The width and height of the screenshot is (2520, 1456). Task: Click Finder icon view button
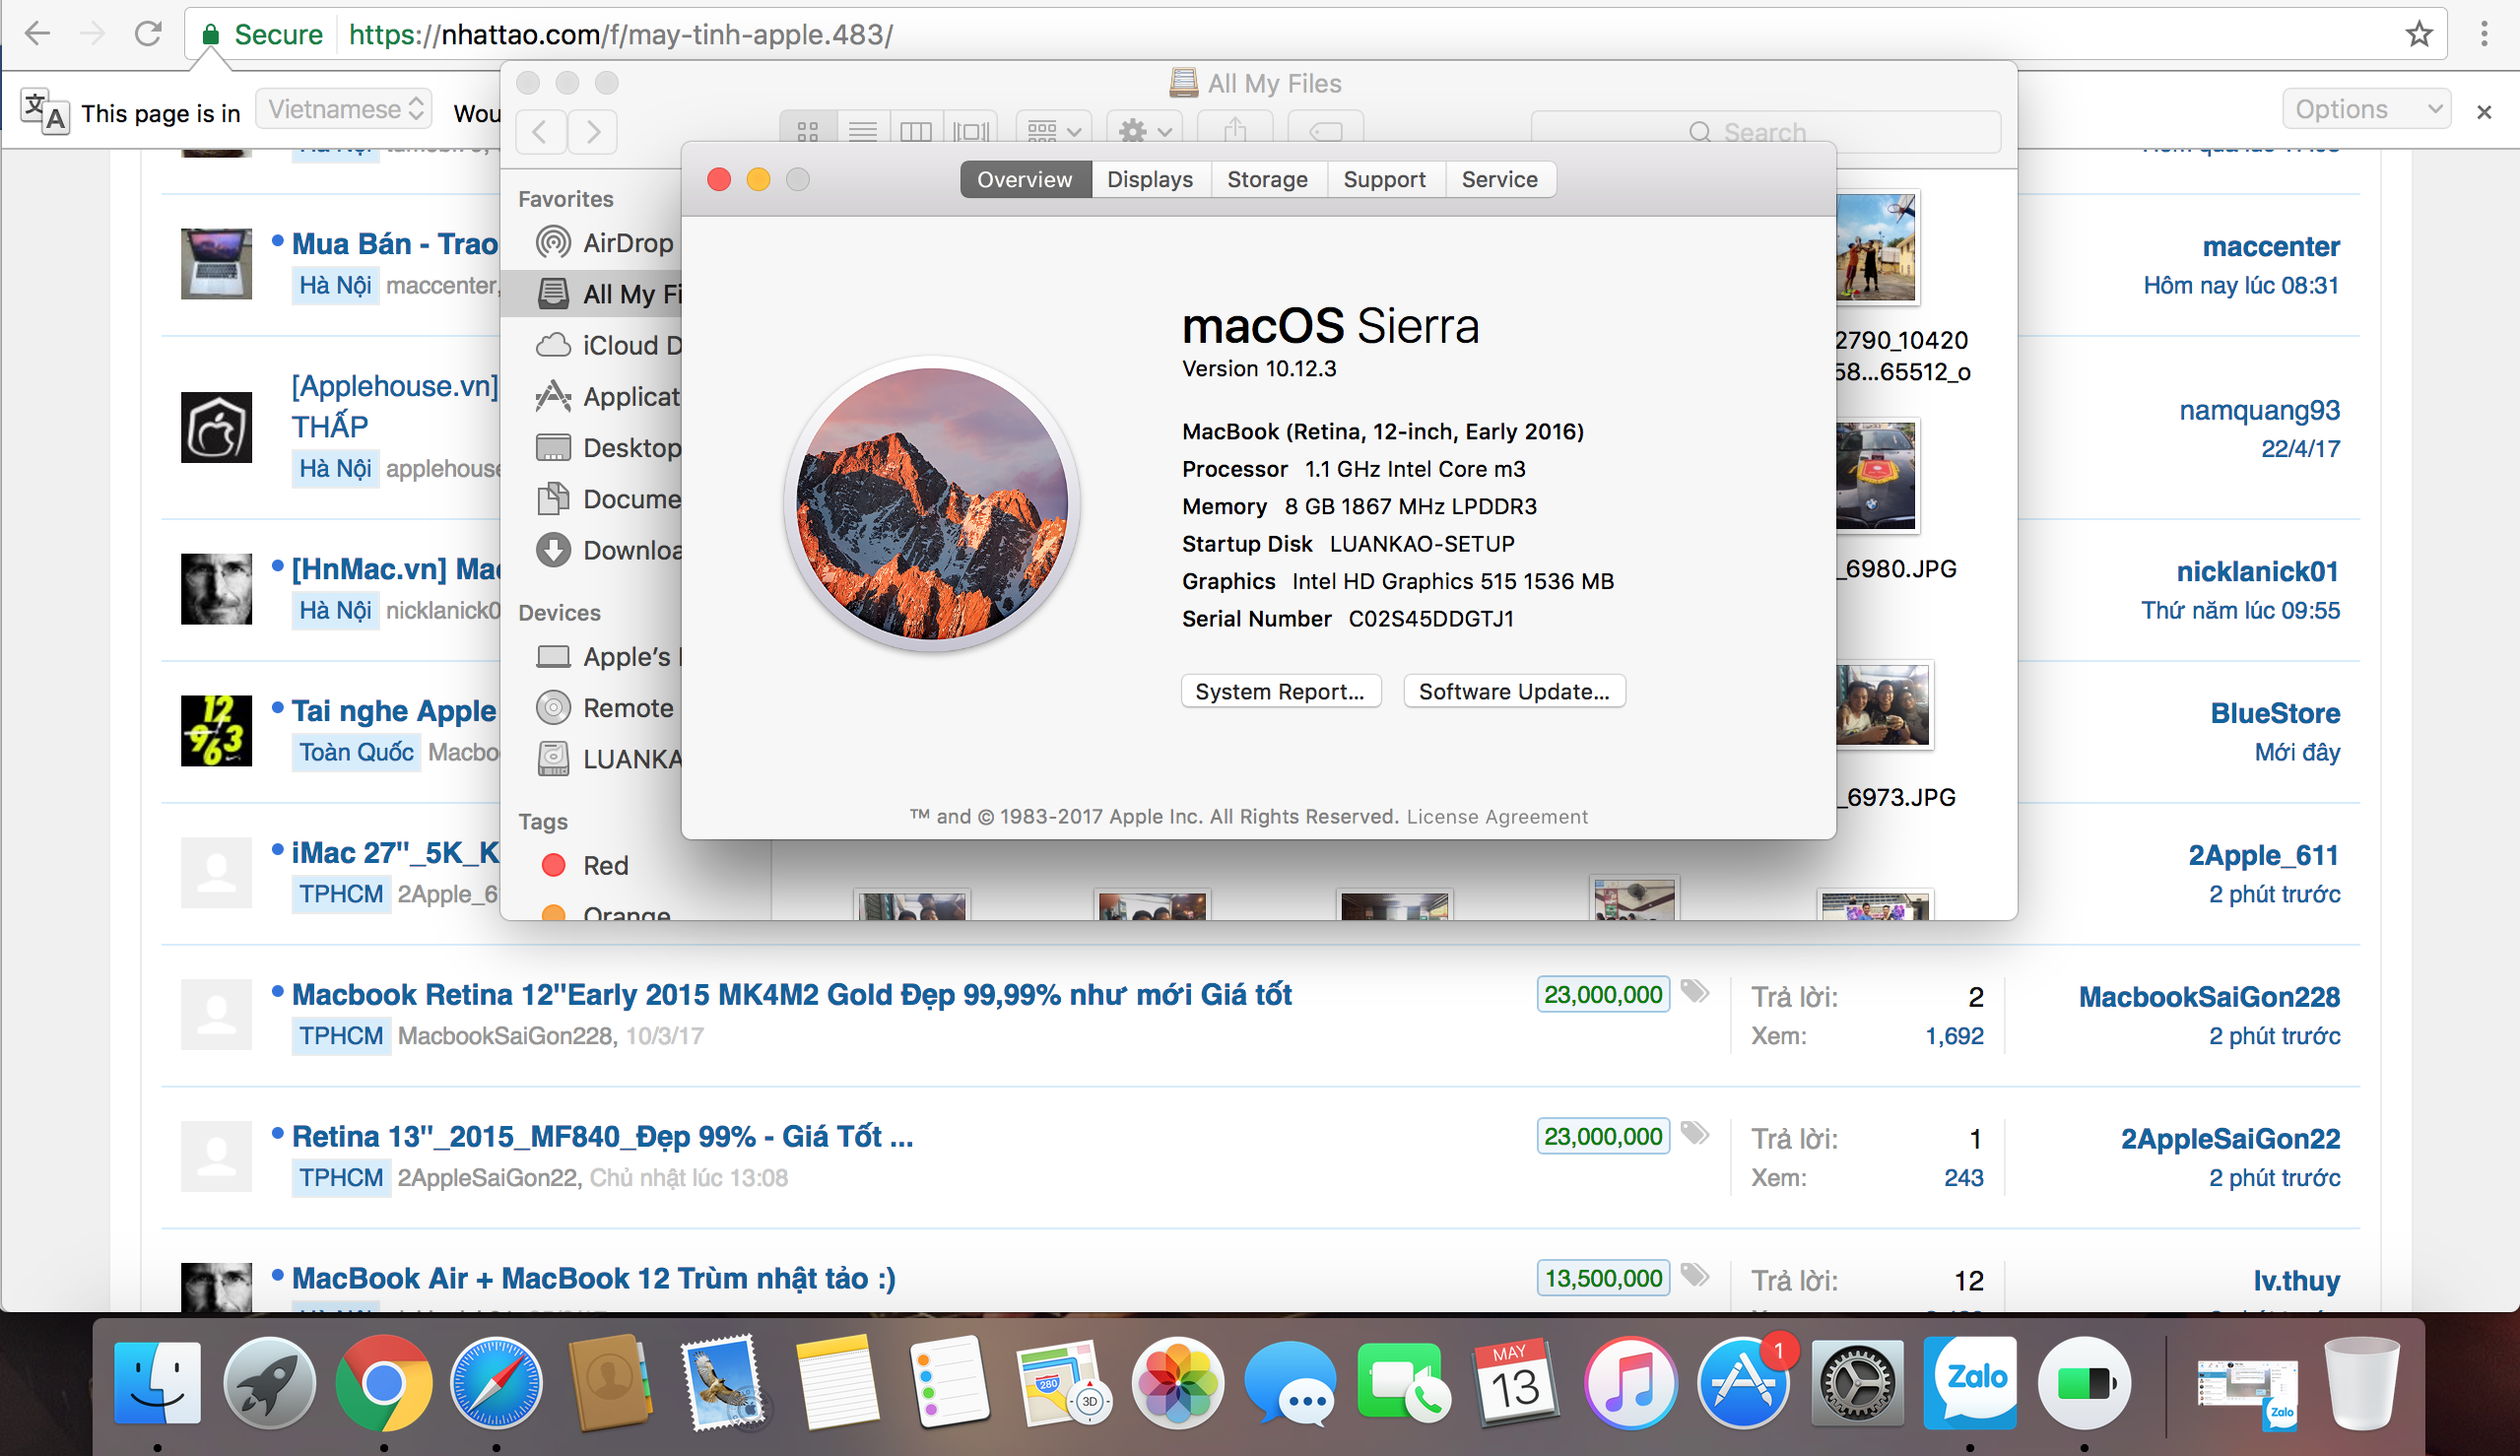(x=808, y=131)
